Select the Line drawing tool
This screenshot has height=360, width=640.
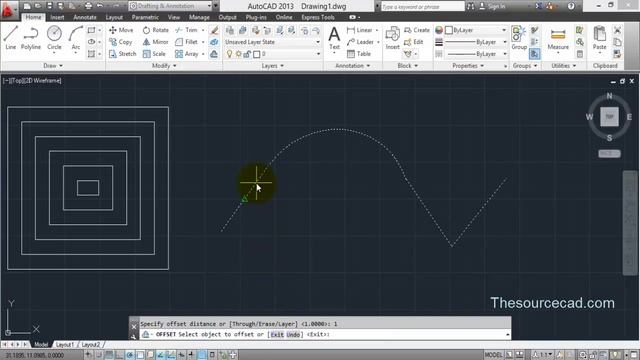point(11,38)
